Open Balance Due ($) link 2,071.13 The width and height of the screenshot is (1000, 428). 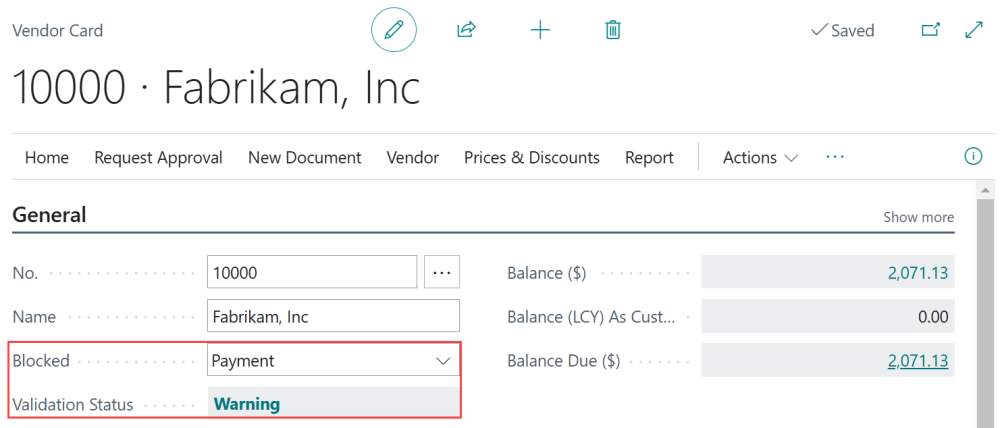point(918,361)
